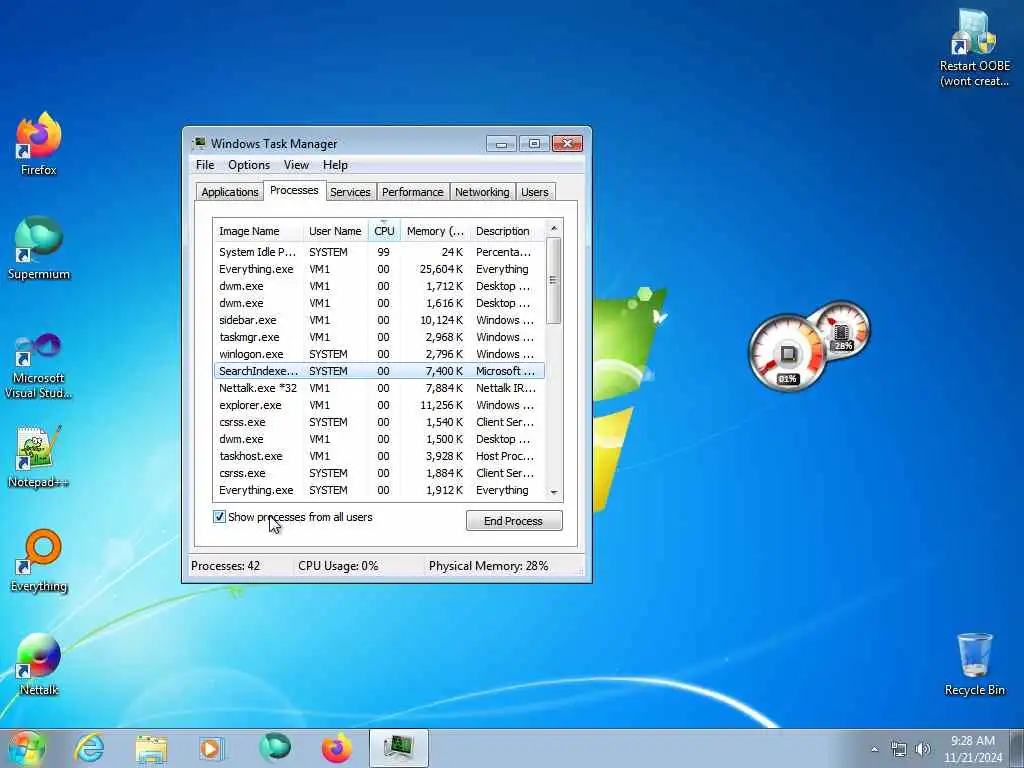The width and height of the screenshot is (1024, 768).
Task: Open Firefox from the taskbar
Action: pos(336,748)
